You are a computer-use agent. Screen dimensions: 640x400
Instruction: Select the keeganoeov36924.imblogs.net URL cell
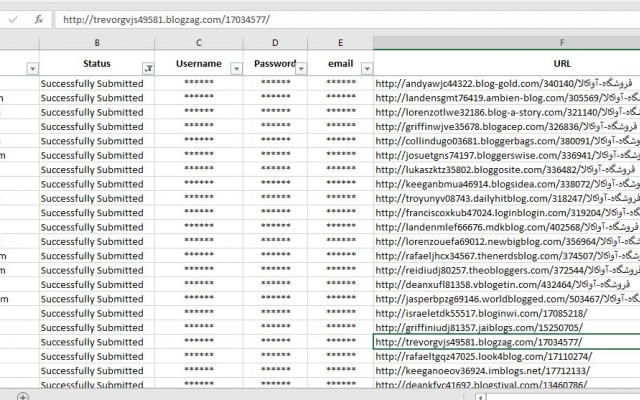click(507, 370)
